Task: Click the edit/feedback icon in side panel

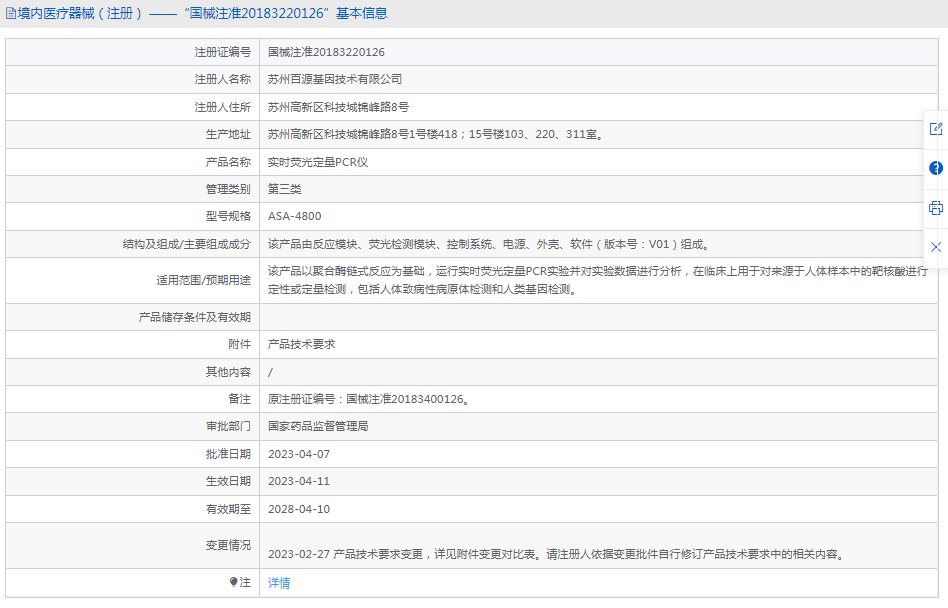Action: [x=936, y=129]
